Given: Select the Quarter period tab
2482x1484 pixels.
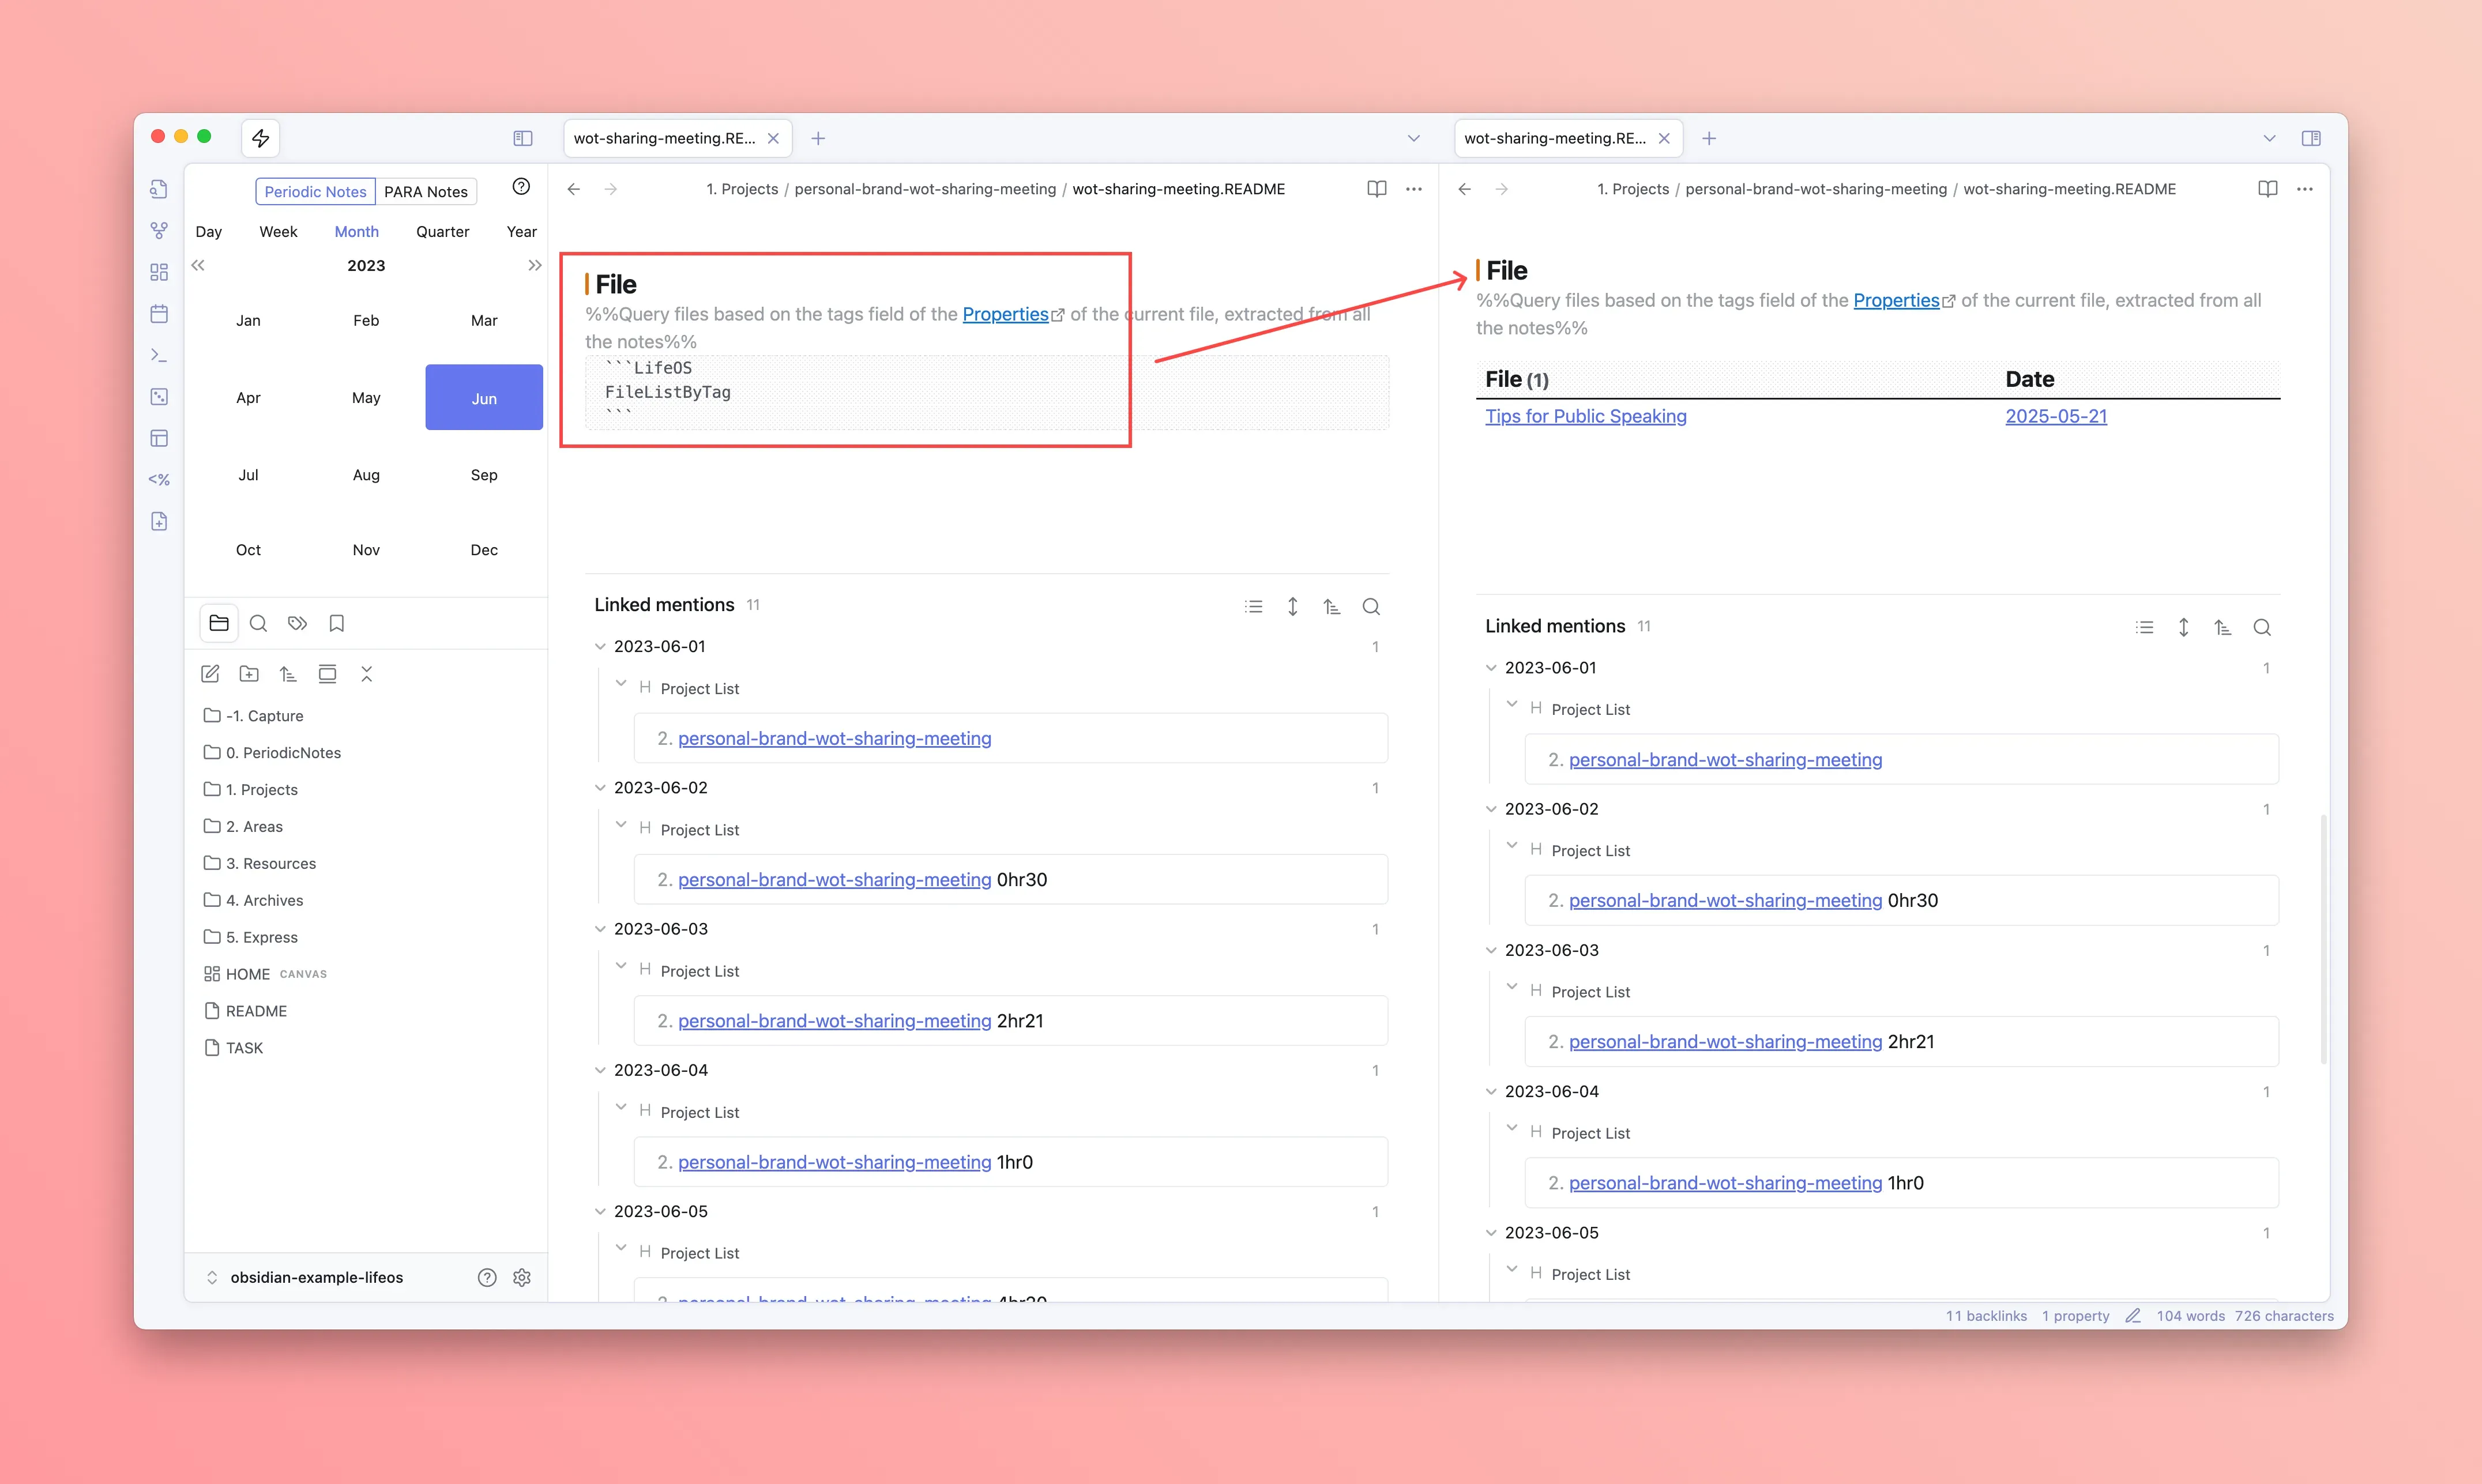Looking at the screenshot, I should (x=442, y=232).
